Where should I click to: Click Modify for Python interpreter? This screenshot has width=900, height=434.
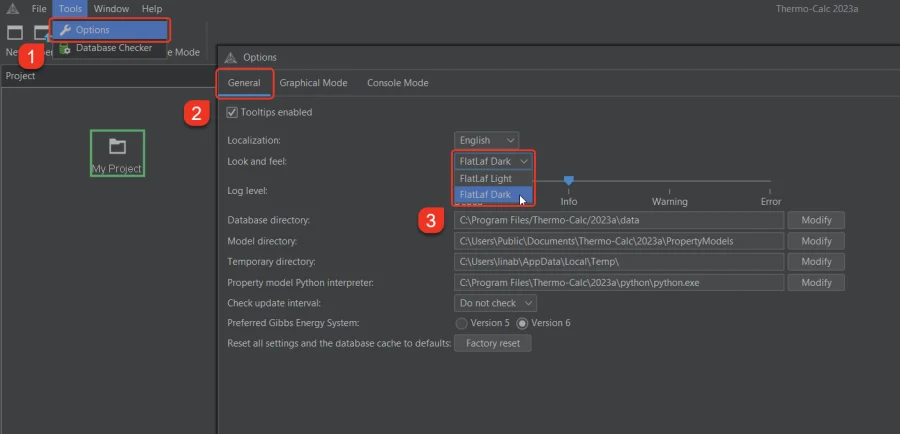(x=816, y=282)
